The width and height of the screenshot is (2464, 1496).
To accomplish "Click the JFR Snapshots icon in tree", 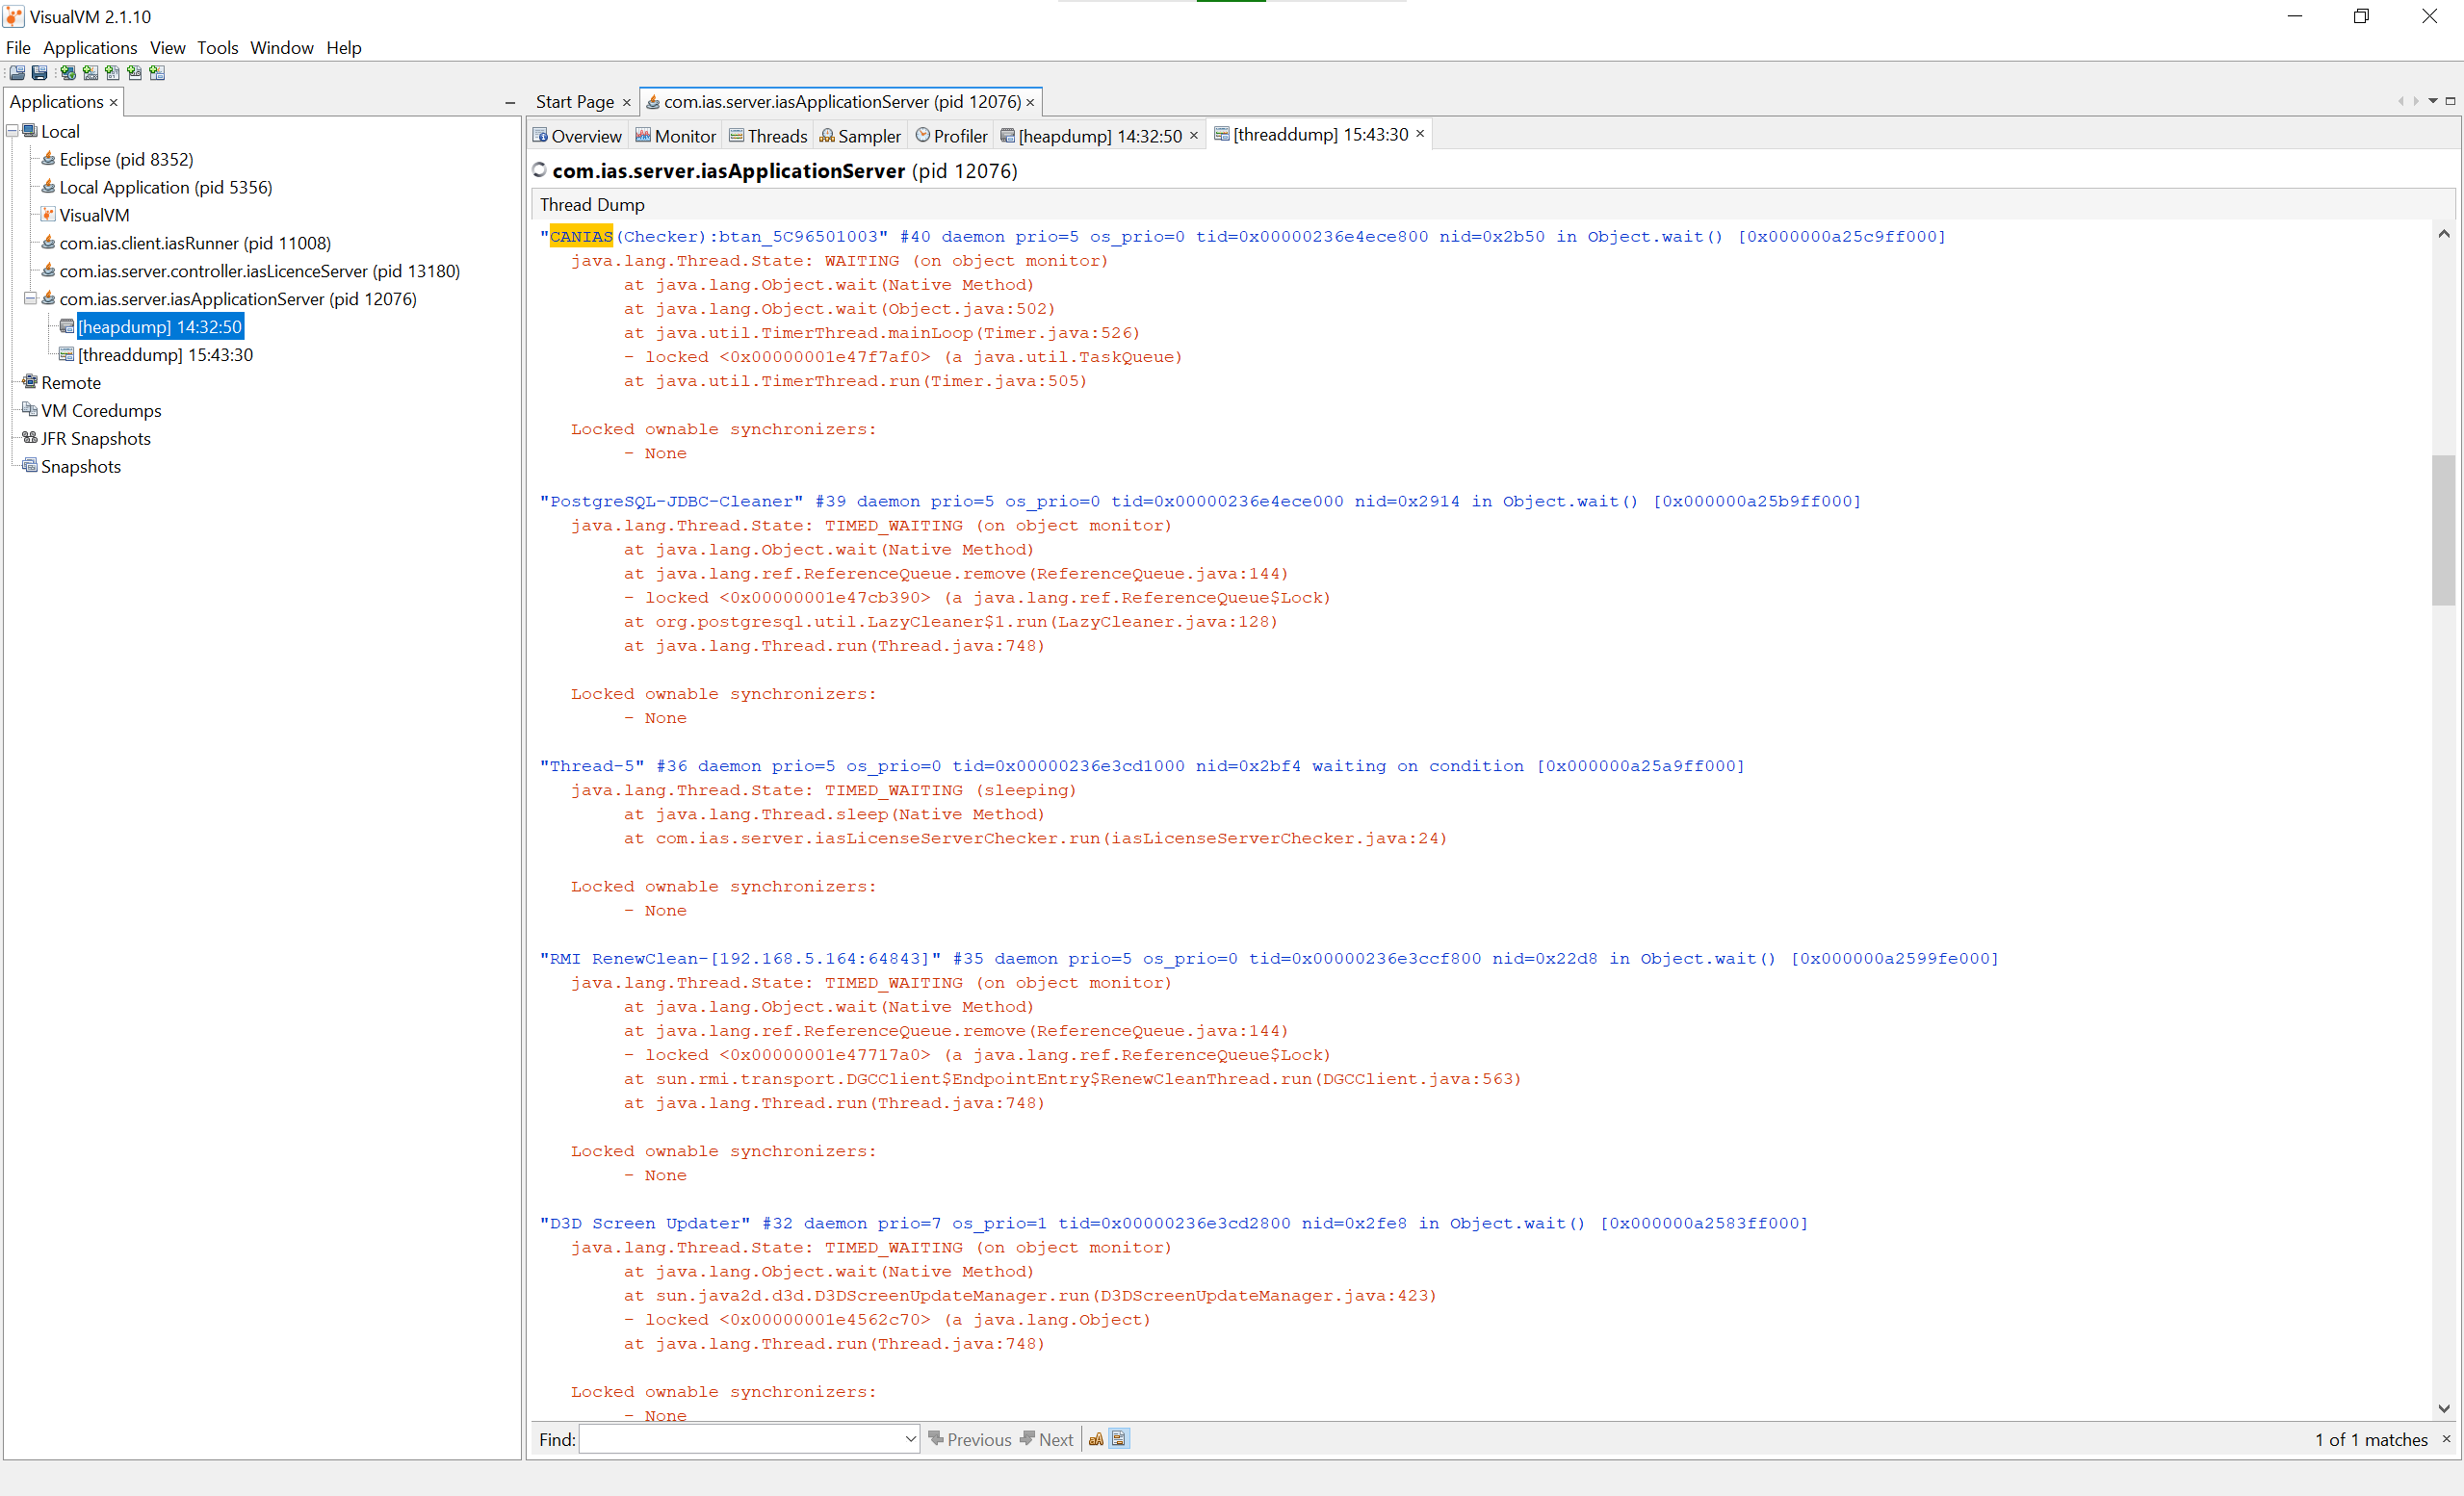I will pyautogui.click(x=30, y=438).
